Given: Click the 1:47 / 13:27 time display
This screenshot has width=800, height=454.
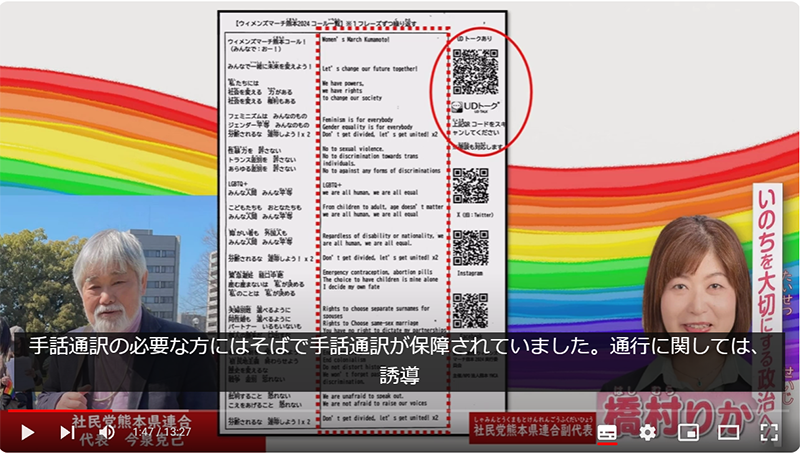Looking at the screenshot, I should pyautogui.click(x=161, y=433).
